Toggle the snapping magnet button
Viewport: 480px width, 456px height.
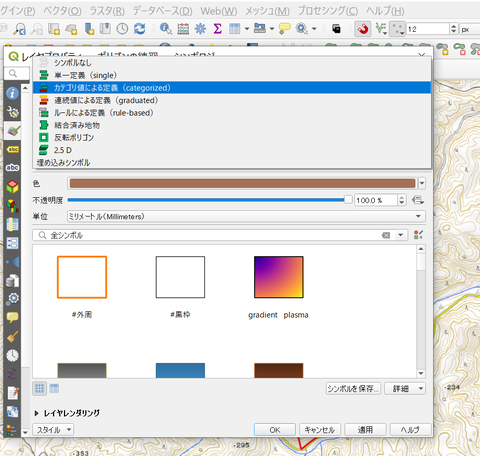(363, 29)
